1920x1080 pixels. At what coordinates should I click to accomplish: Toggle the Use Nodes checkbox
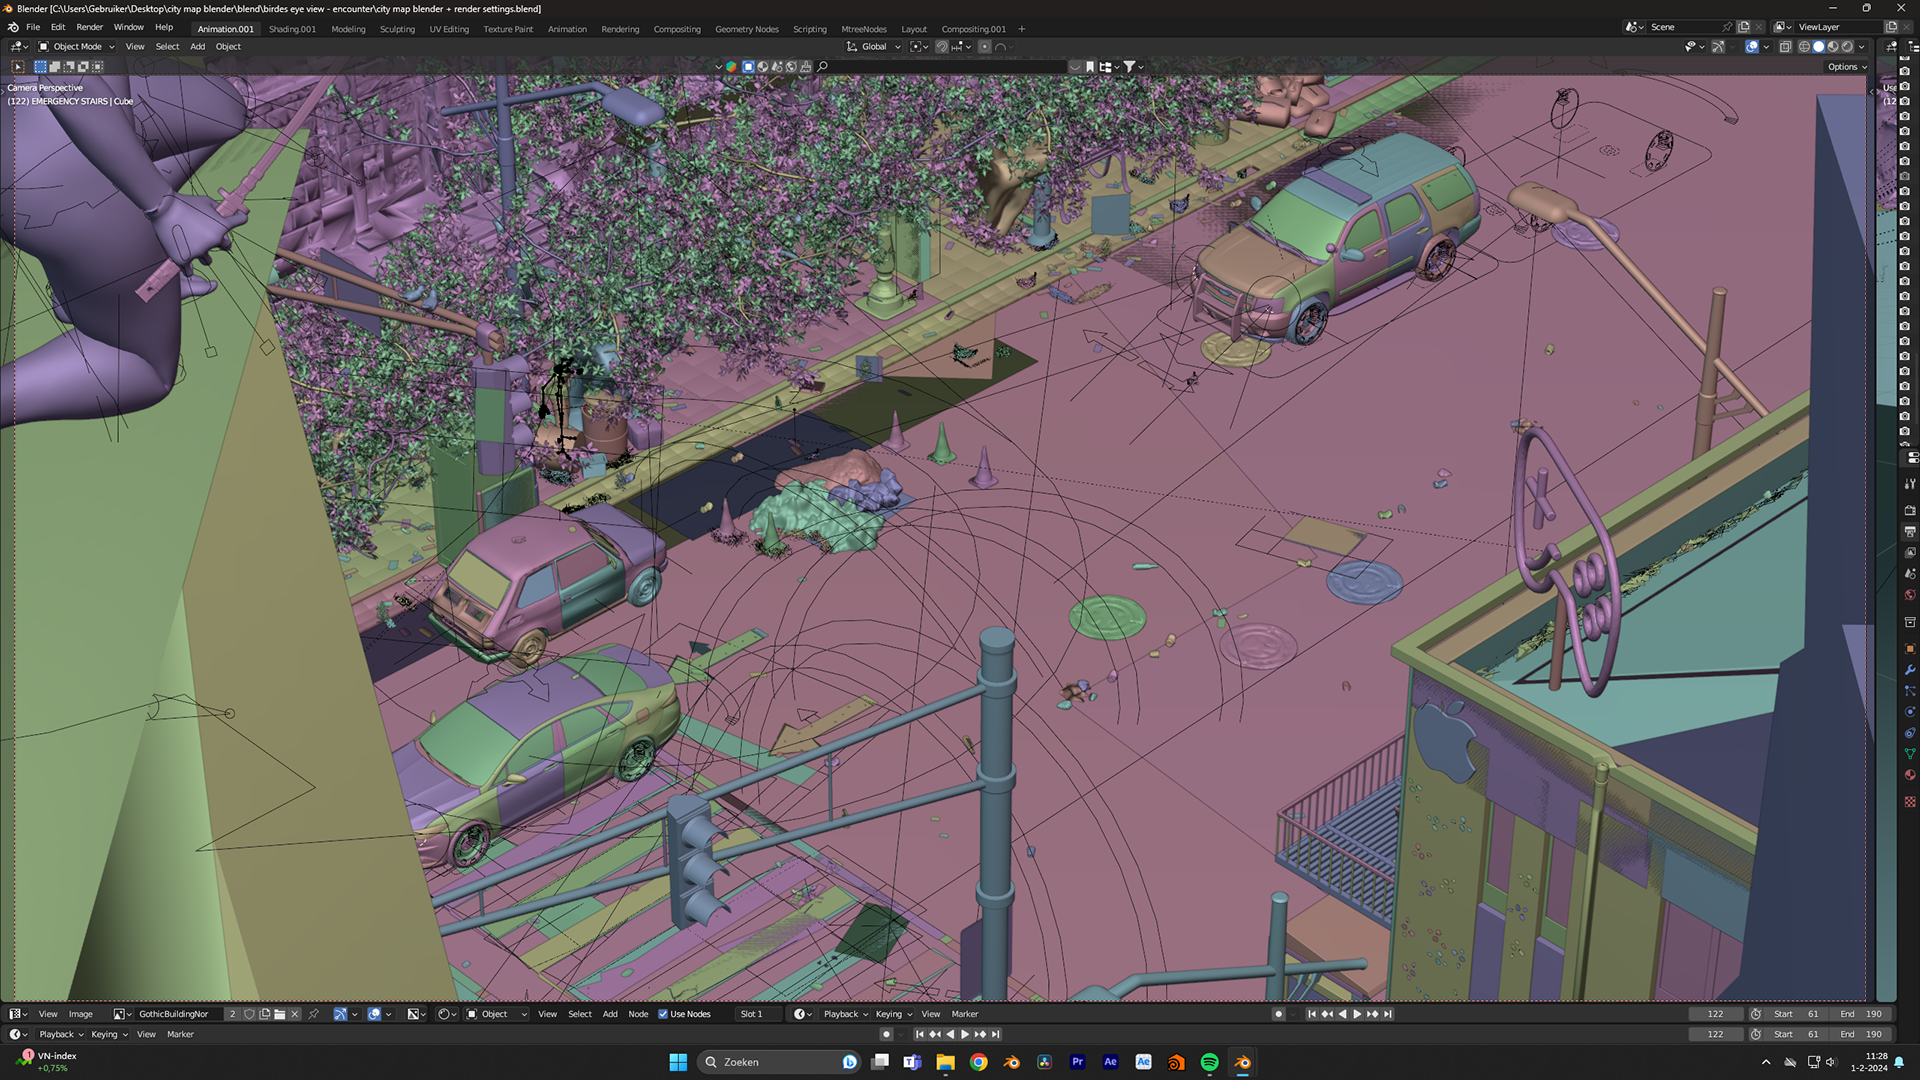[663, 1014]
